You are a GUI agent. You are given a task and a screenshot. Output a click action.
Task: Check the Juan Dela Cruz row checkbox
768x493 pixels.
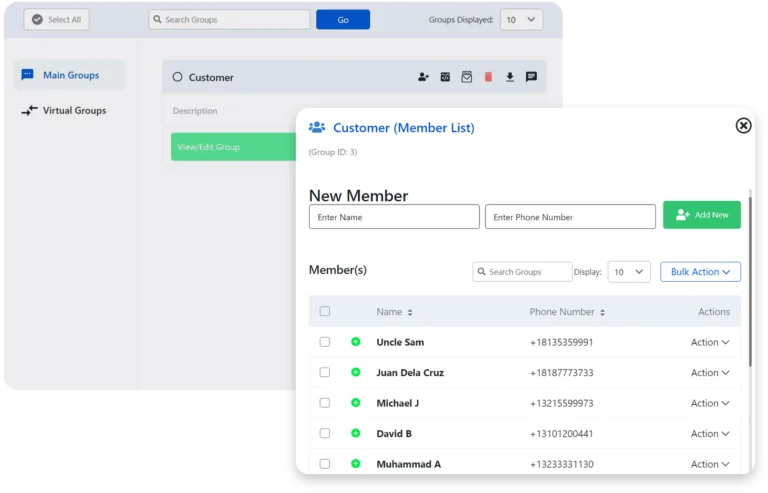tap(325, 372)
